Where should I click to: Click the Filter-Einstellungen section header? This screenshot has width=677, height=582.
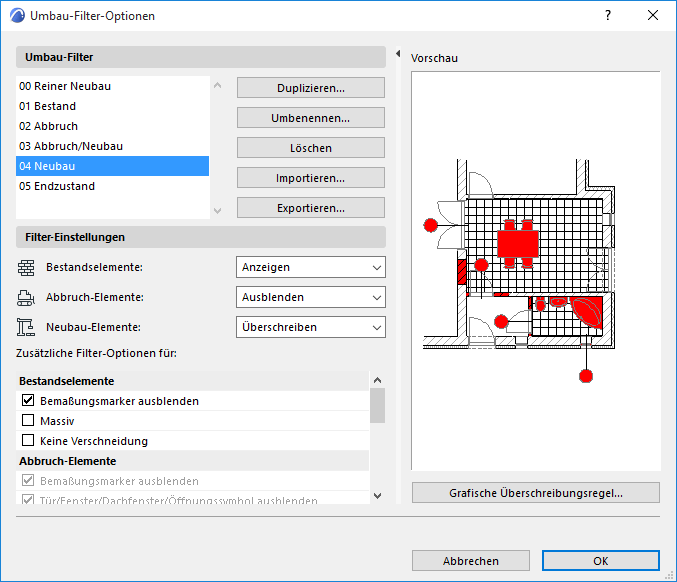point(201,237)
